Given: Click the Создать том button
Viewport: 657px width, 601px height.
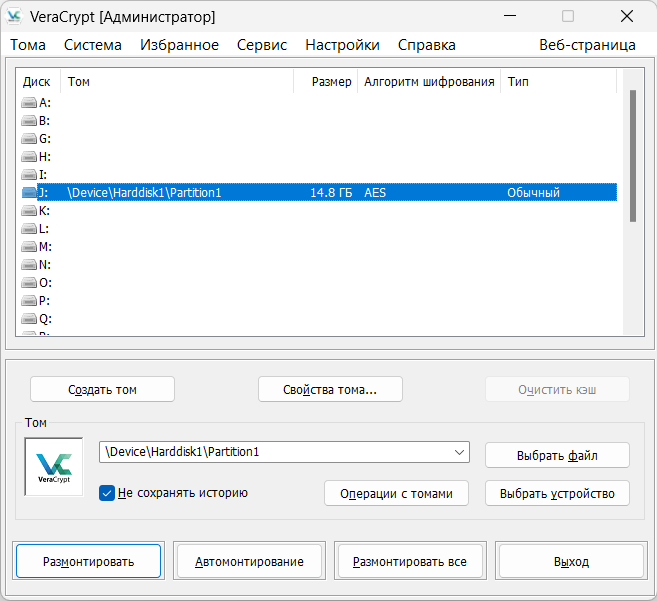Looking at the screenshot, I should click(x=102, y=389).
